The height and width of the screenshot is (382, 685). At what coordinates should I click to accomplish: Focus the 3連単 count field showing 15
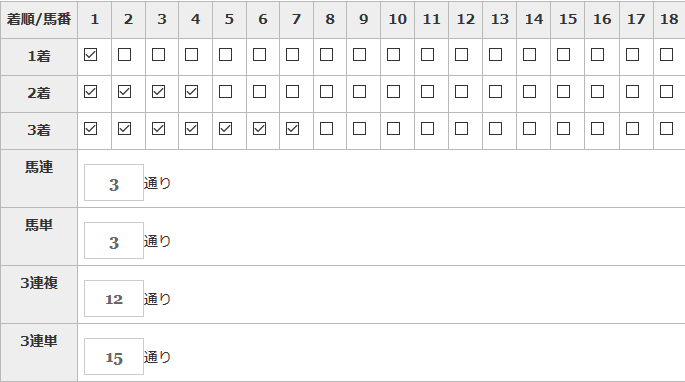click(114, 357)
